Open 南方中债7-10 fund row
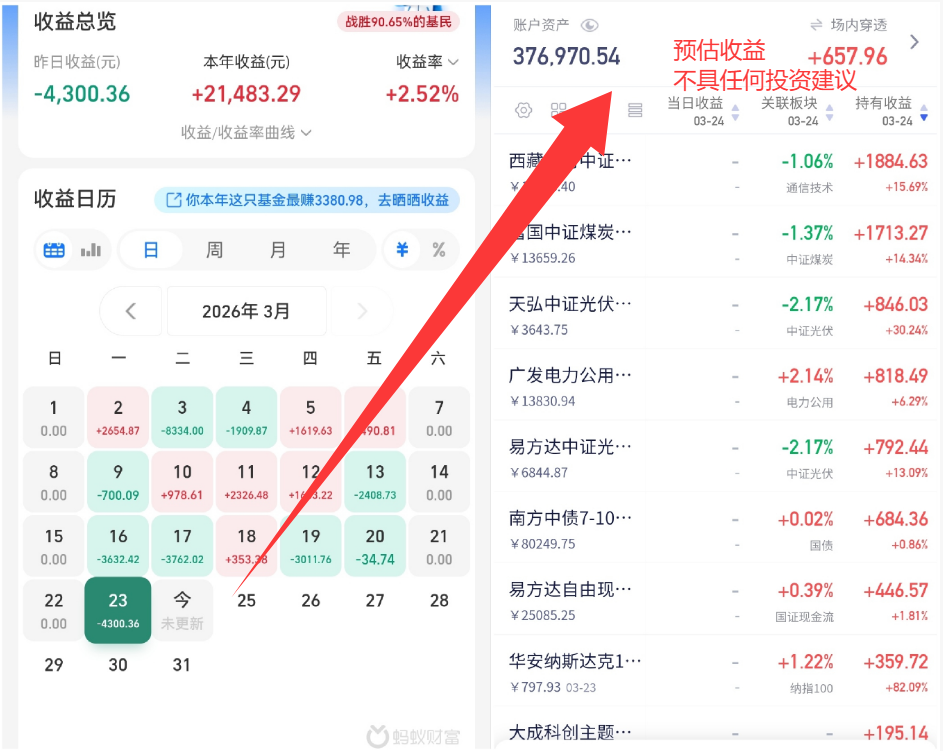The image size is (943, 751). click(x=716, y=528)
